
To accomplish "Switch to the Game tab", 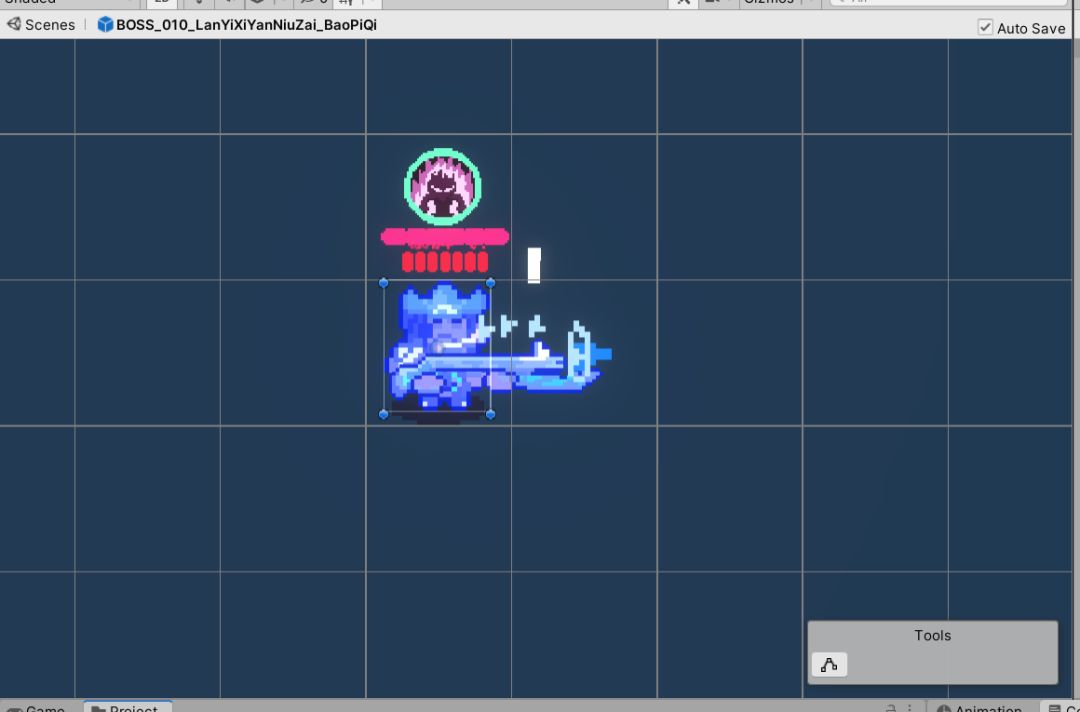I will [x=37, y=707].
